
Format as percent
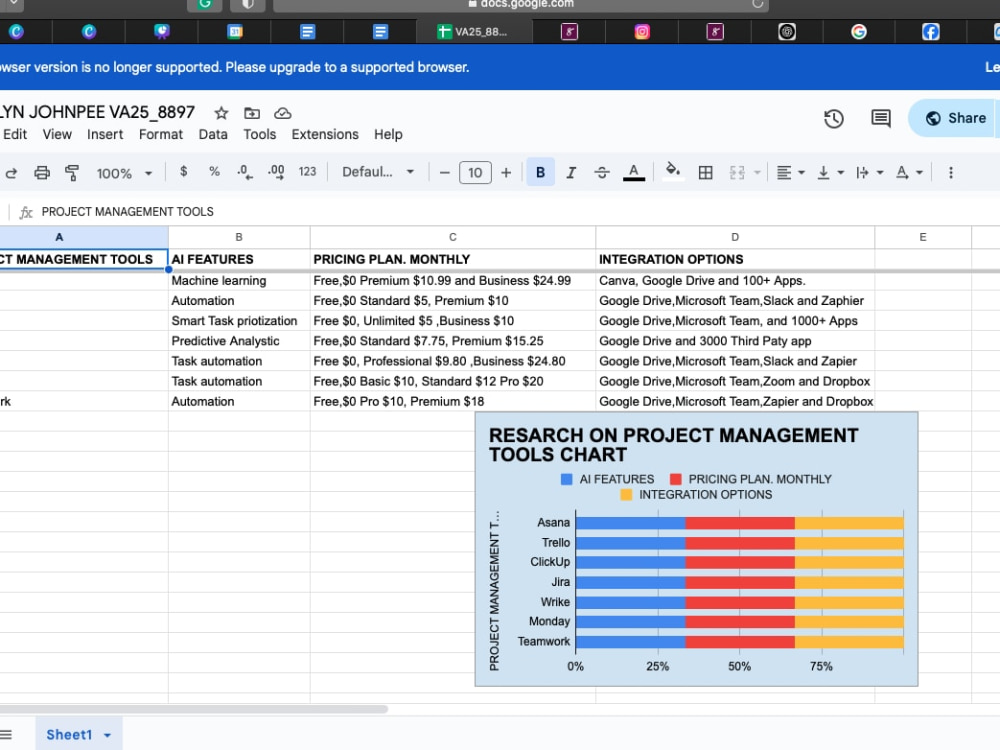[214, 172]
